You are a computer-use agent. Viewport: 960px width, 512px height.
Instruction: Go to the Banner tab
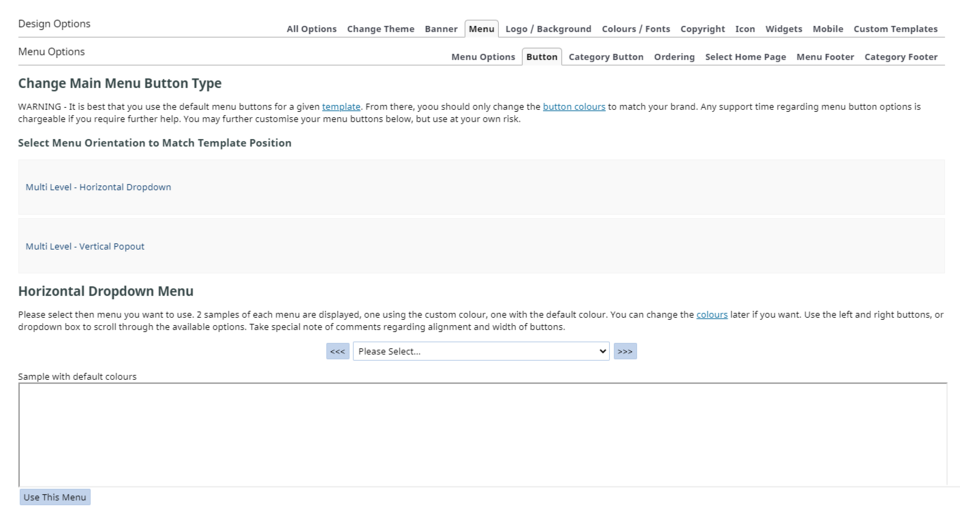[x=441, y=29]
